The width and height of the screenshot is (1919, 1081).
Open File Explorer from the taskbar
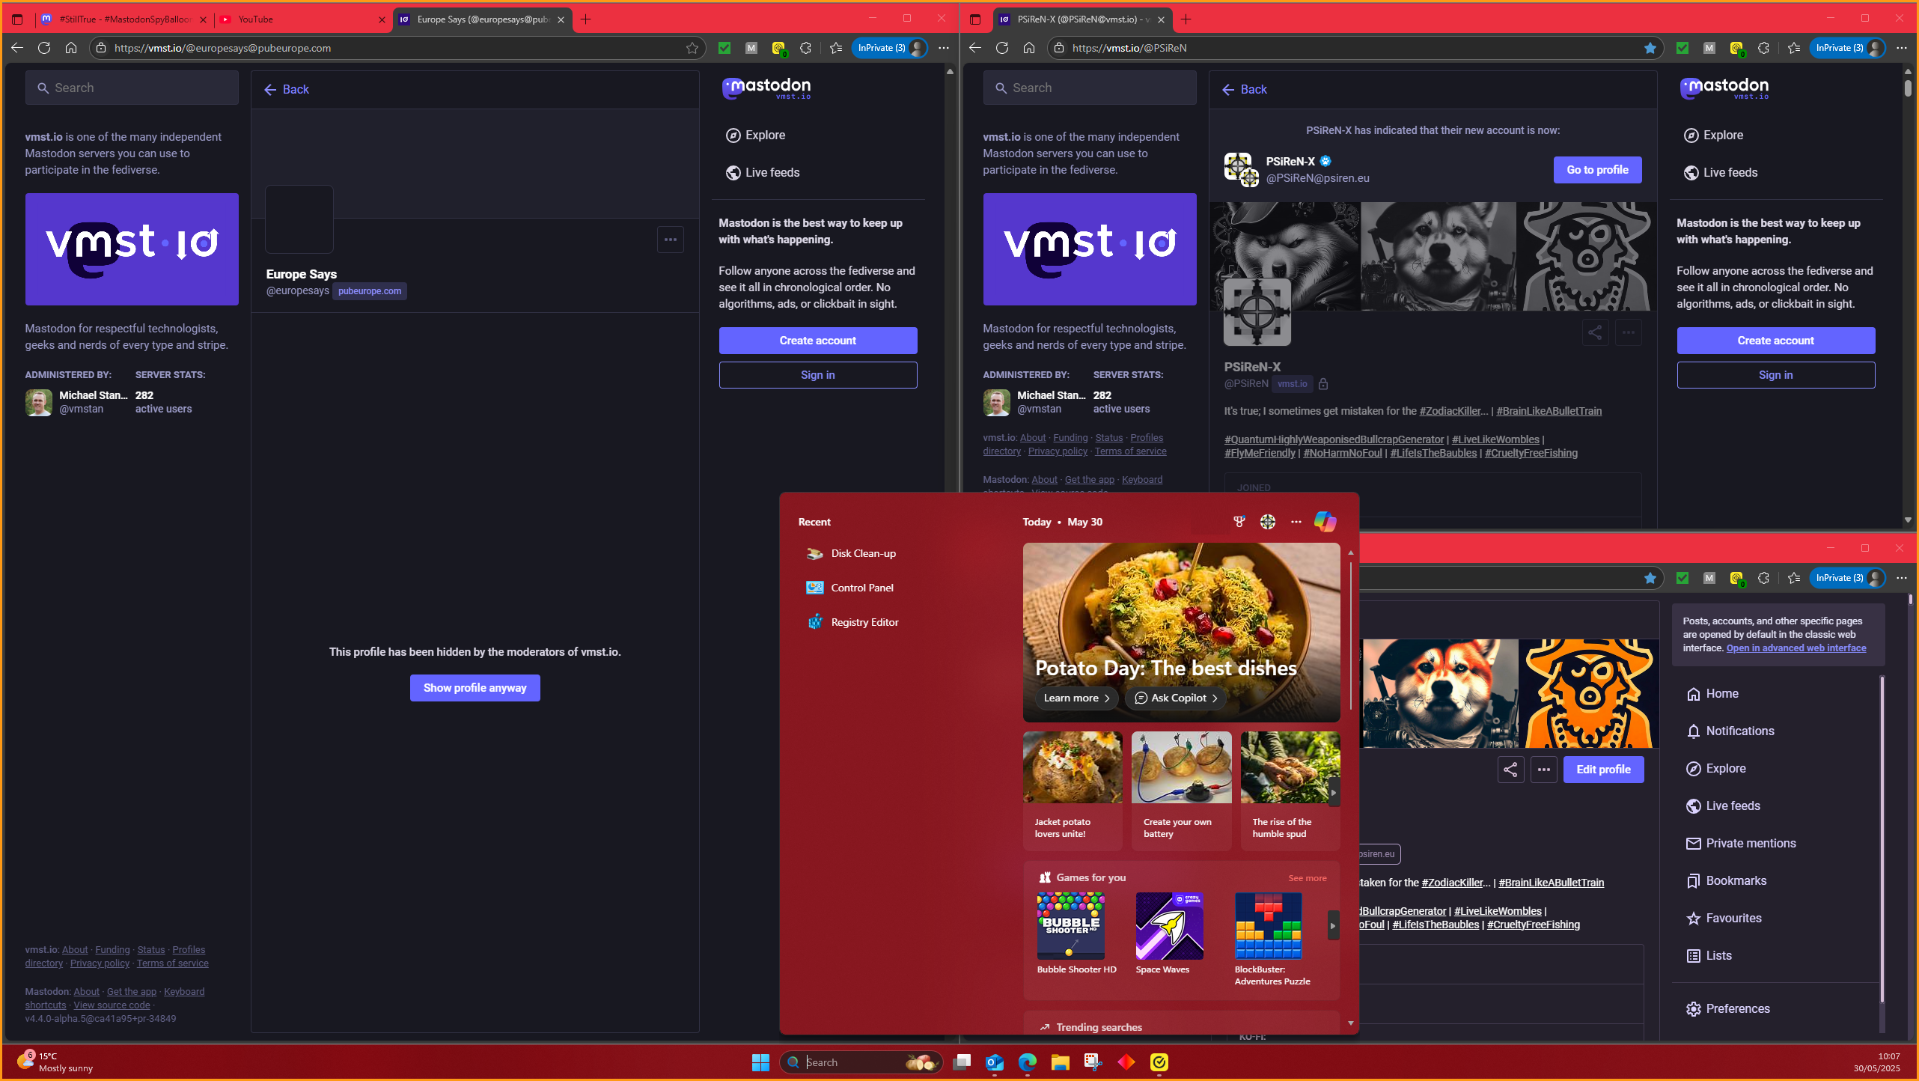[x=1060, y=1062]
